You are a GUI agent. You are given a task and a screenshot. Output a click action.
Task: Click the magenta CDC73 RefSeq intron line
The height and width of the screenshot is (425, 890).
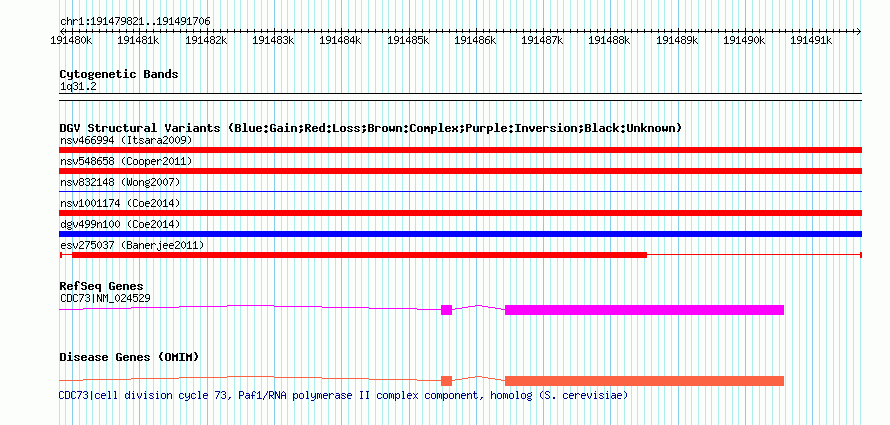(250, 306)
